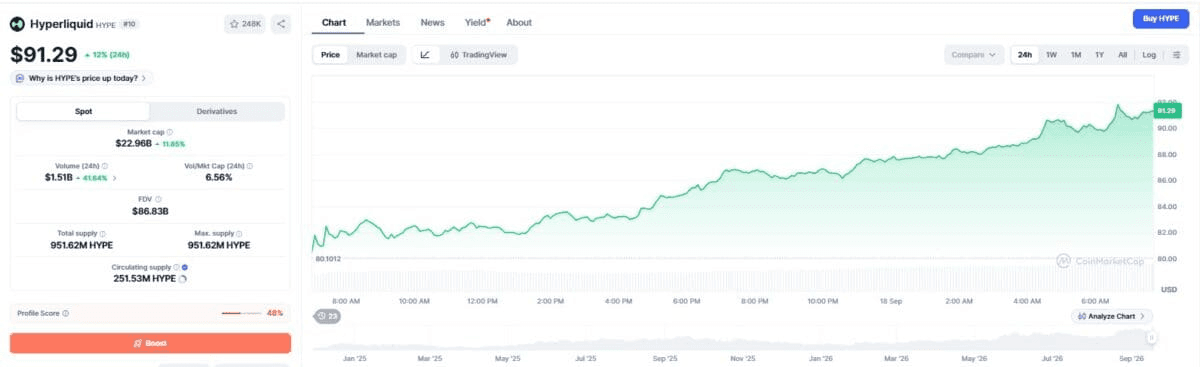
Task: Click the Profile Score progress bar
Action: point(241,313)
